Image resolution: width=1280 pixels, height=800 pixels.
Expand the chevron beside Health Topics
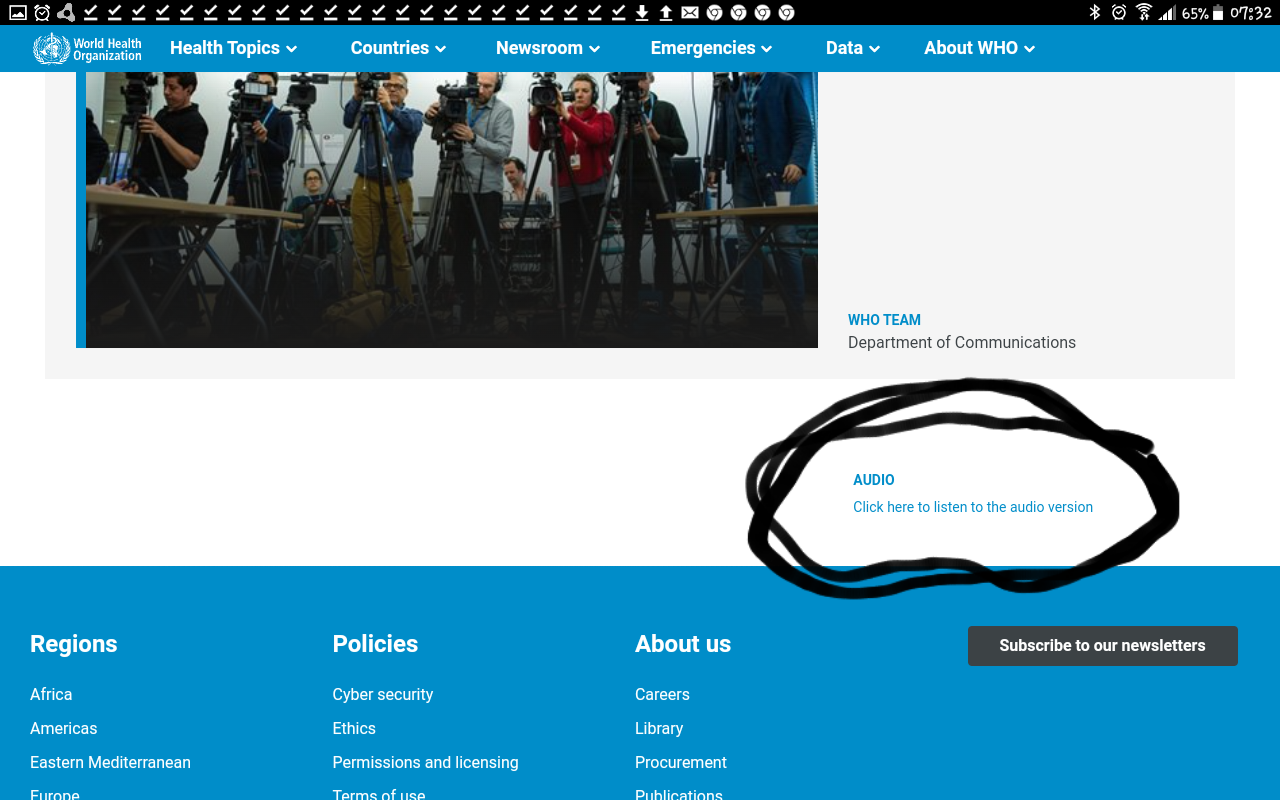click(x=291, y=49)
